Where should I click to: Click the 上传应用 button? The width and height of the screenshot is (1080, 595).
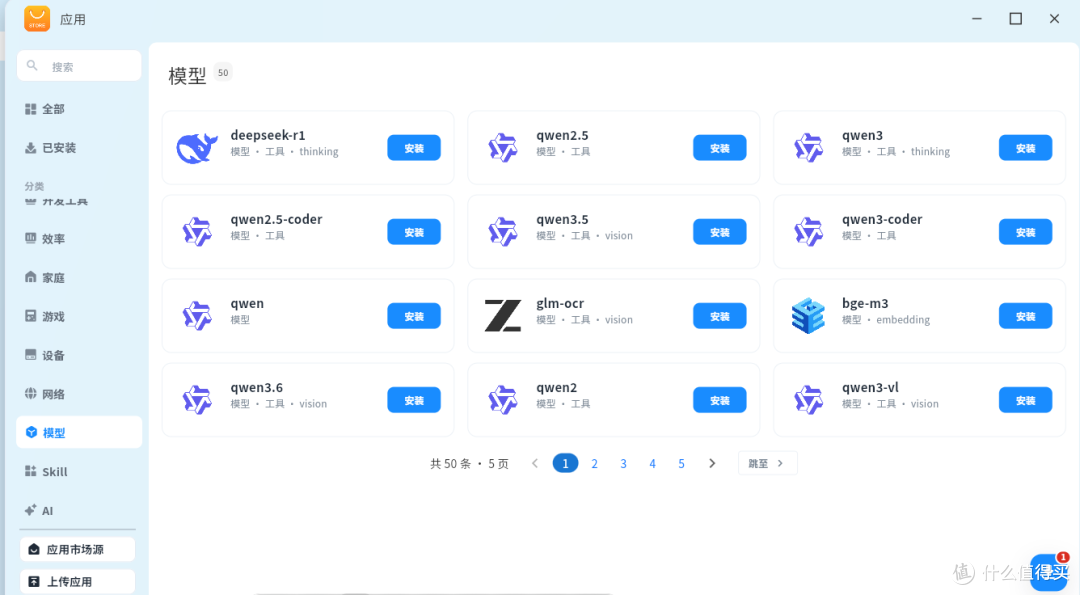click(77, 581)
